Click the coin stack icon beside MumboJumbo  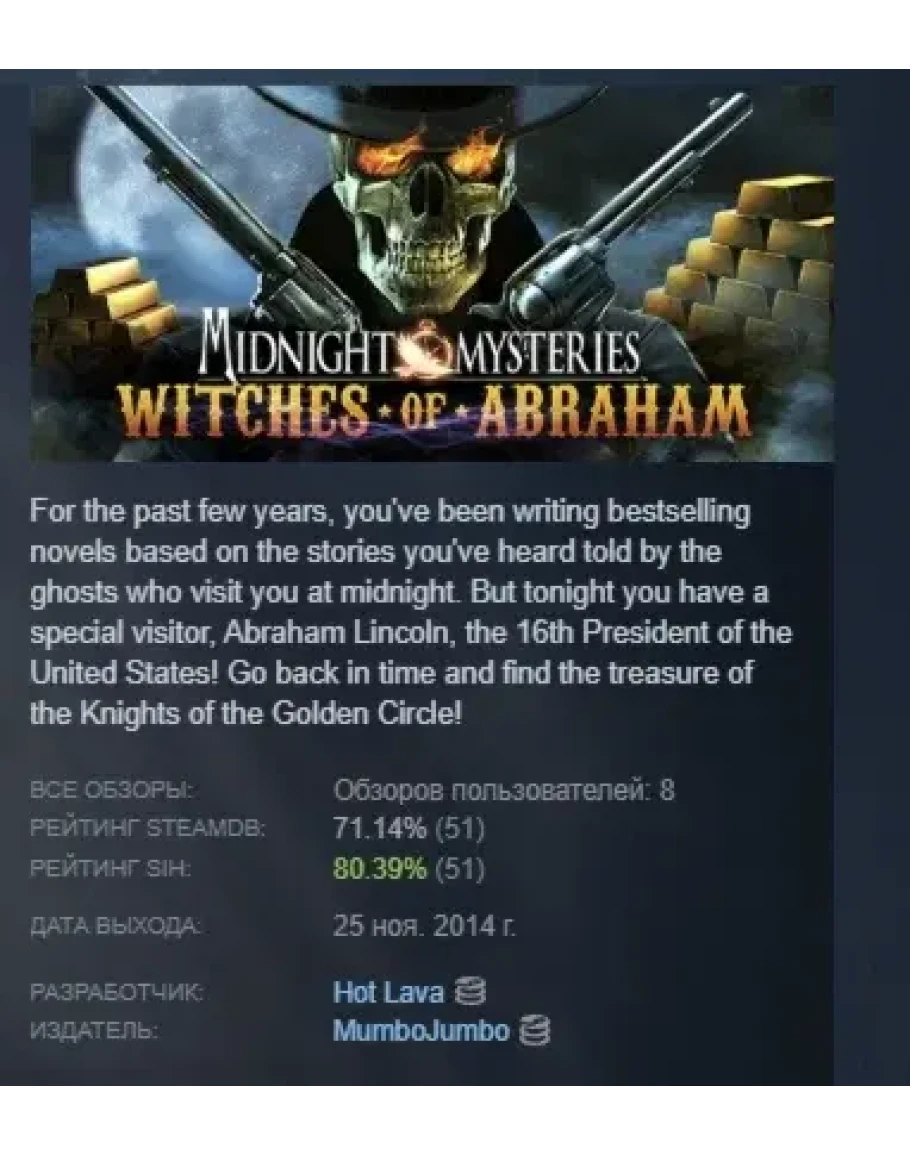click(535, 1030)
